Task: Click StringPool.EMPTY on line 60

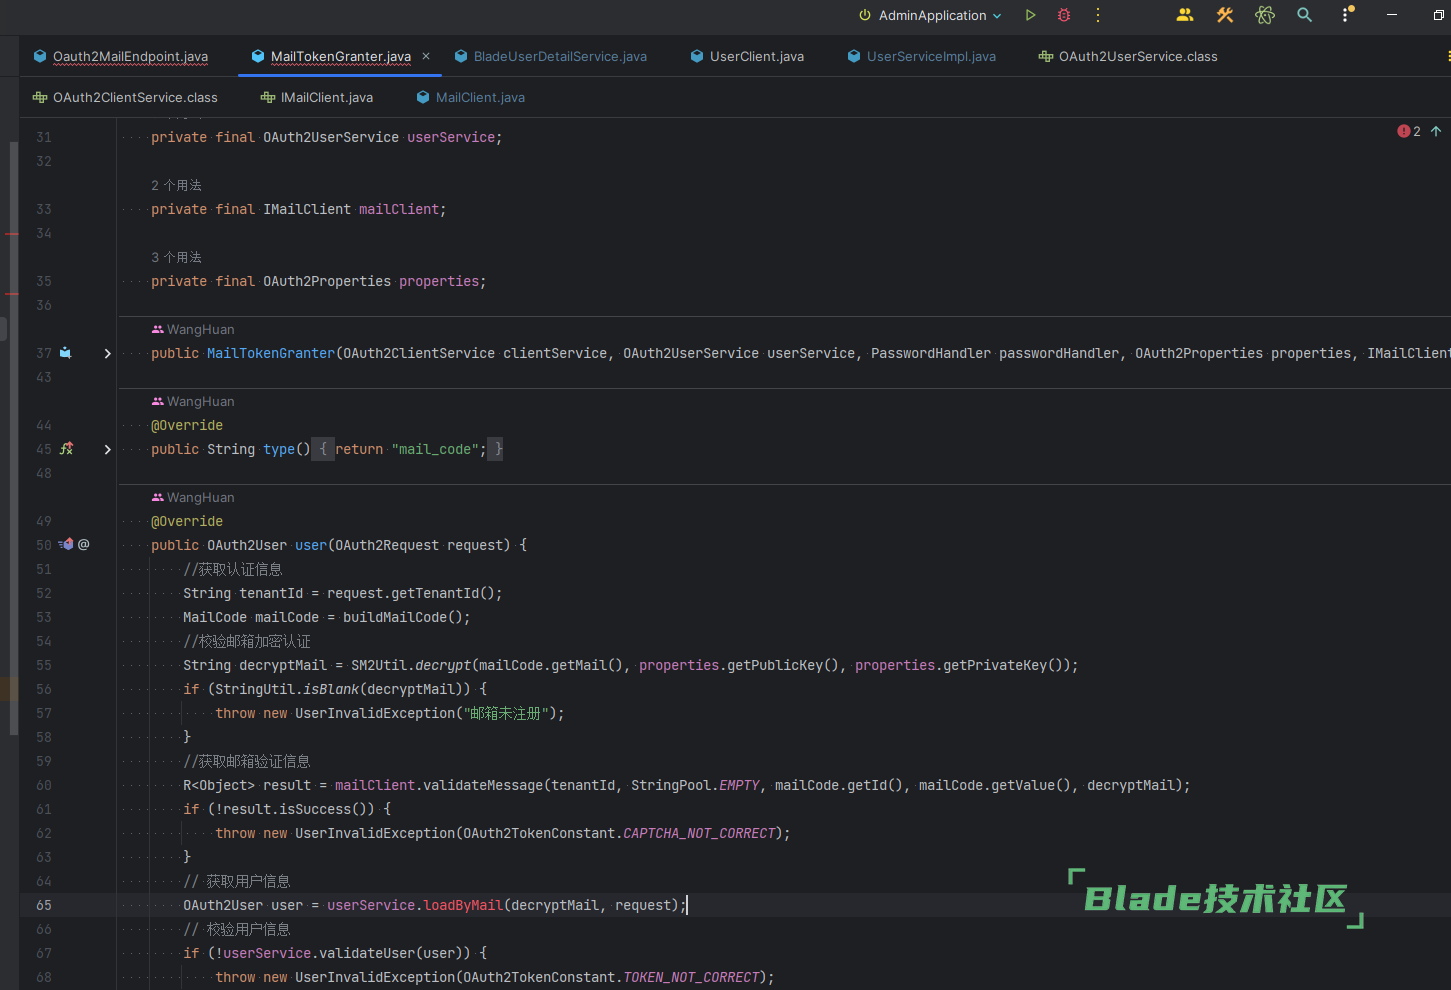Action: 695,785
